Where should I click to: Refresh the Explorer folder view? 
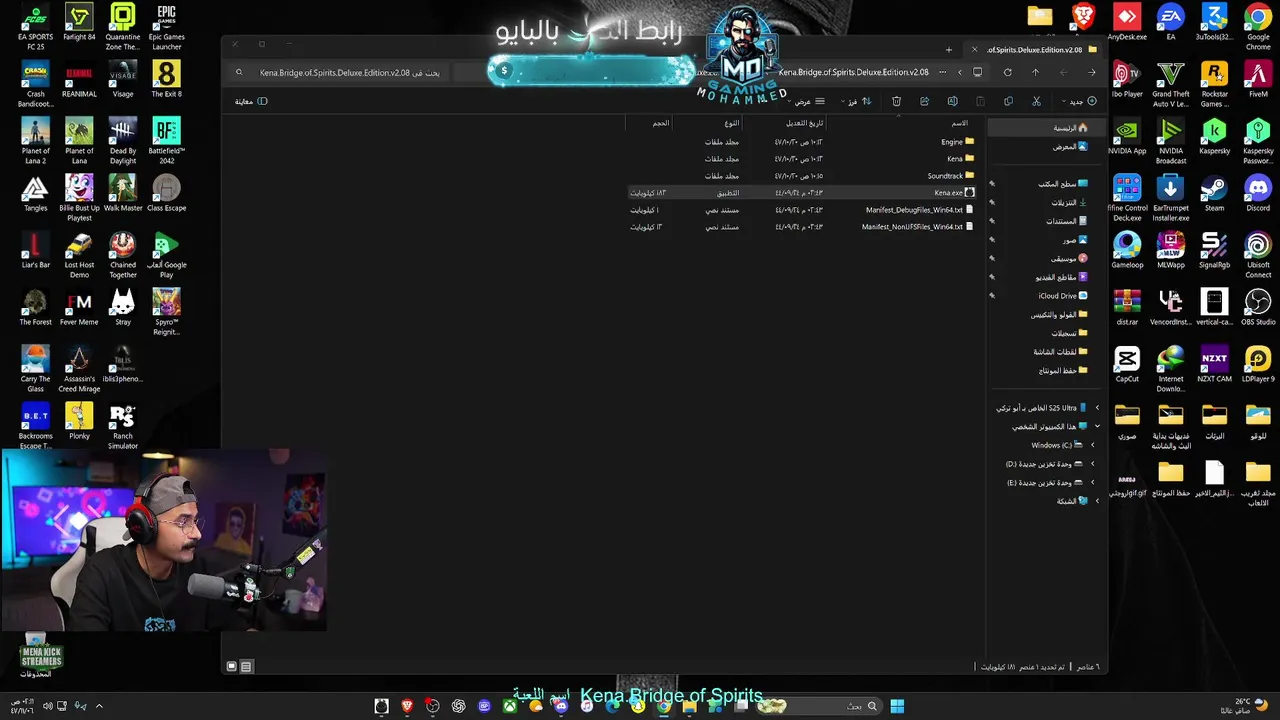(x=1007, y=72)
